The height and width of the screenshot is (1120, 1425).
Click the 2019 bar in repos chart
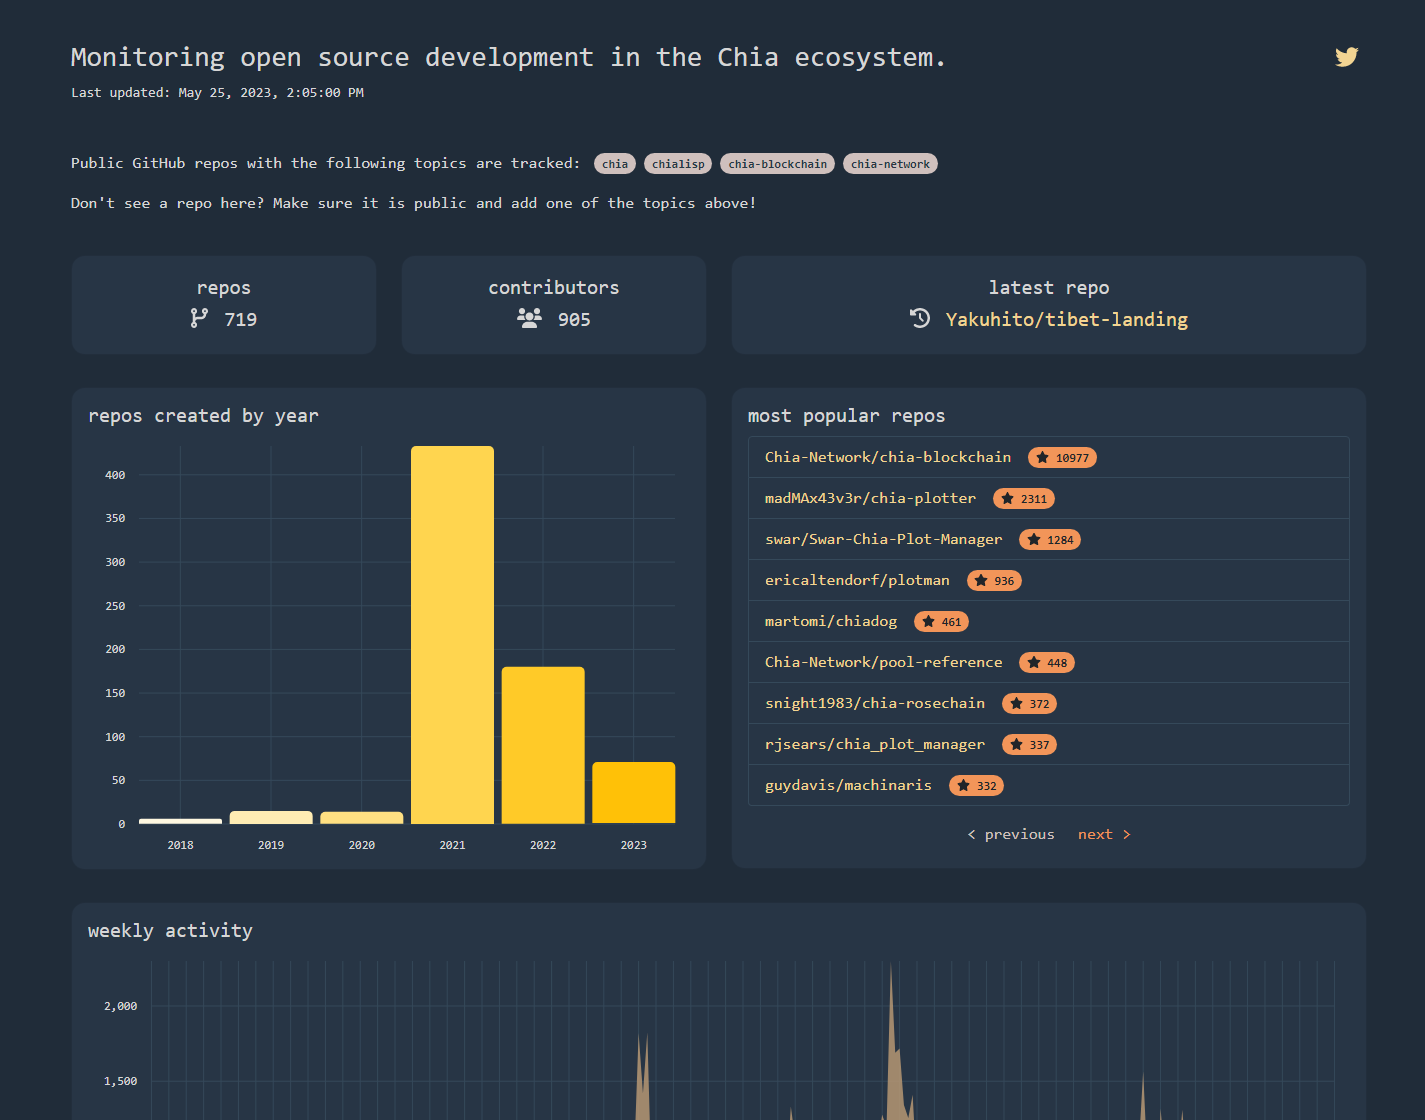click(271, 817)
